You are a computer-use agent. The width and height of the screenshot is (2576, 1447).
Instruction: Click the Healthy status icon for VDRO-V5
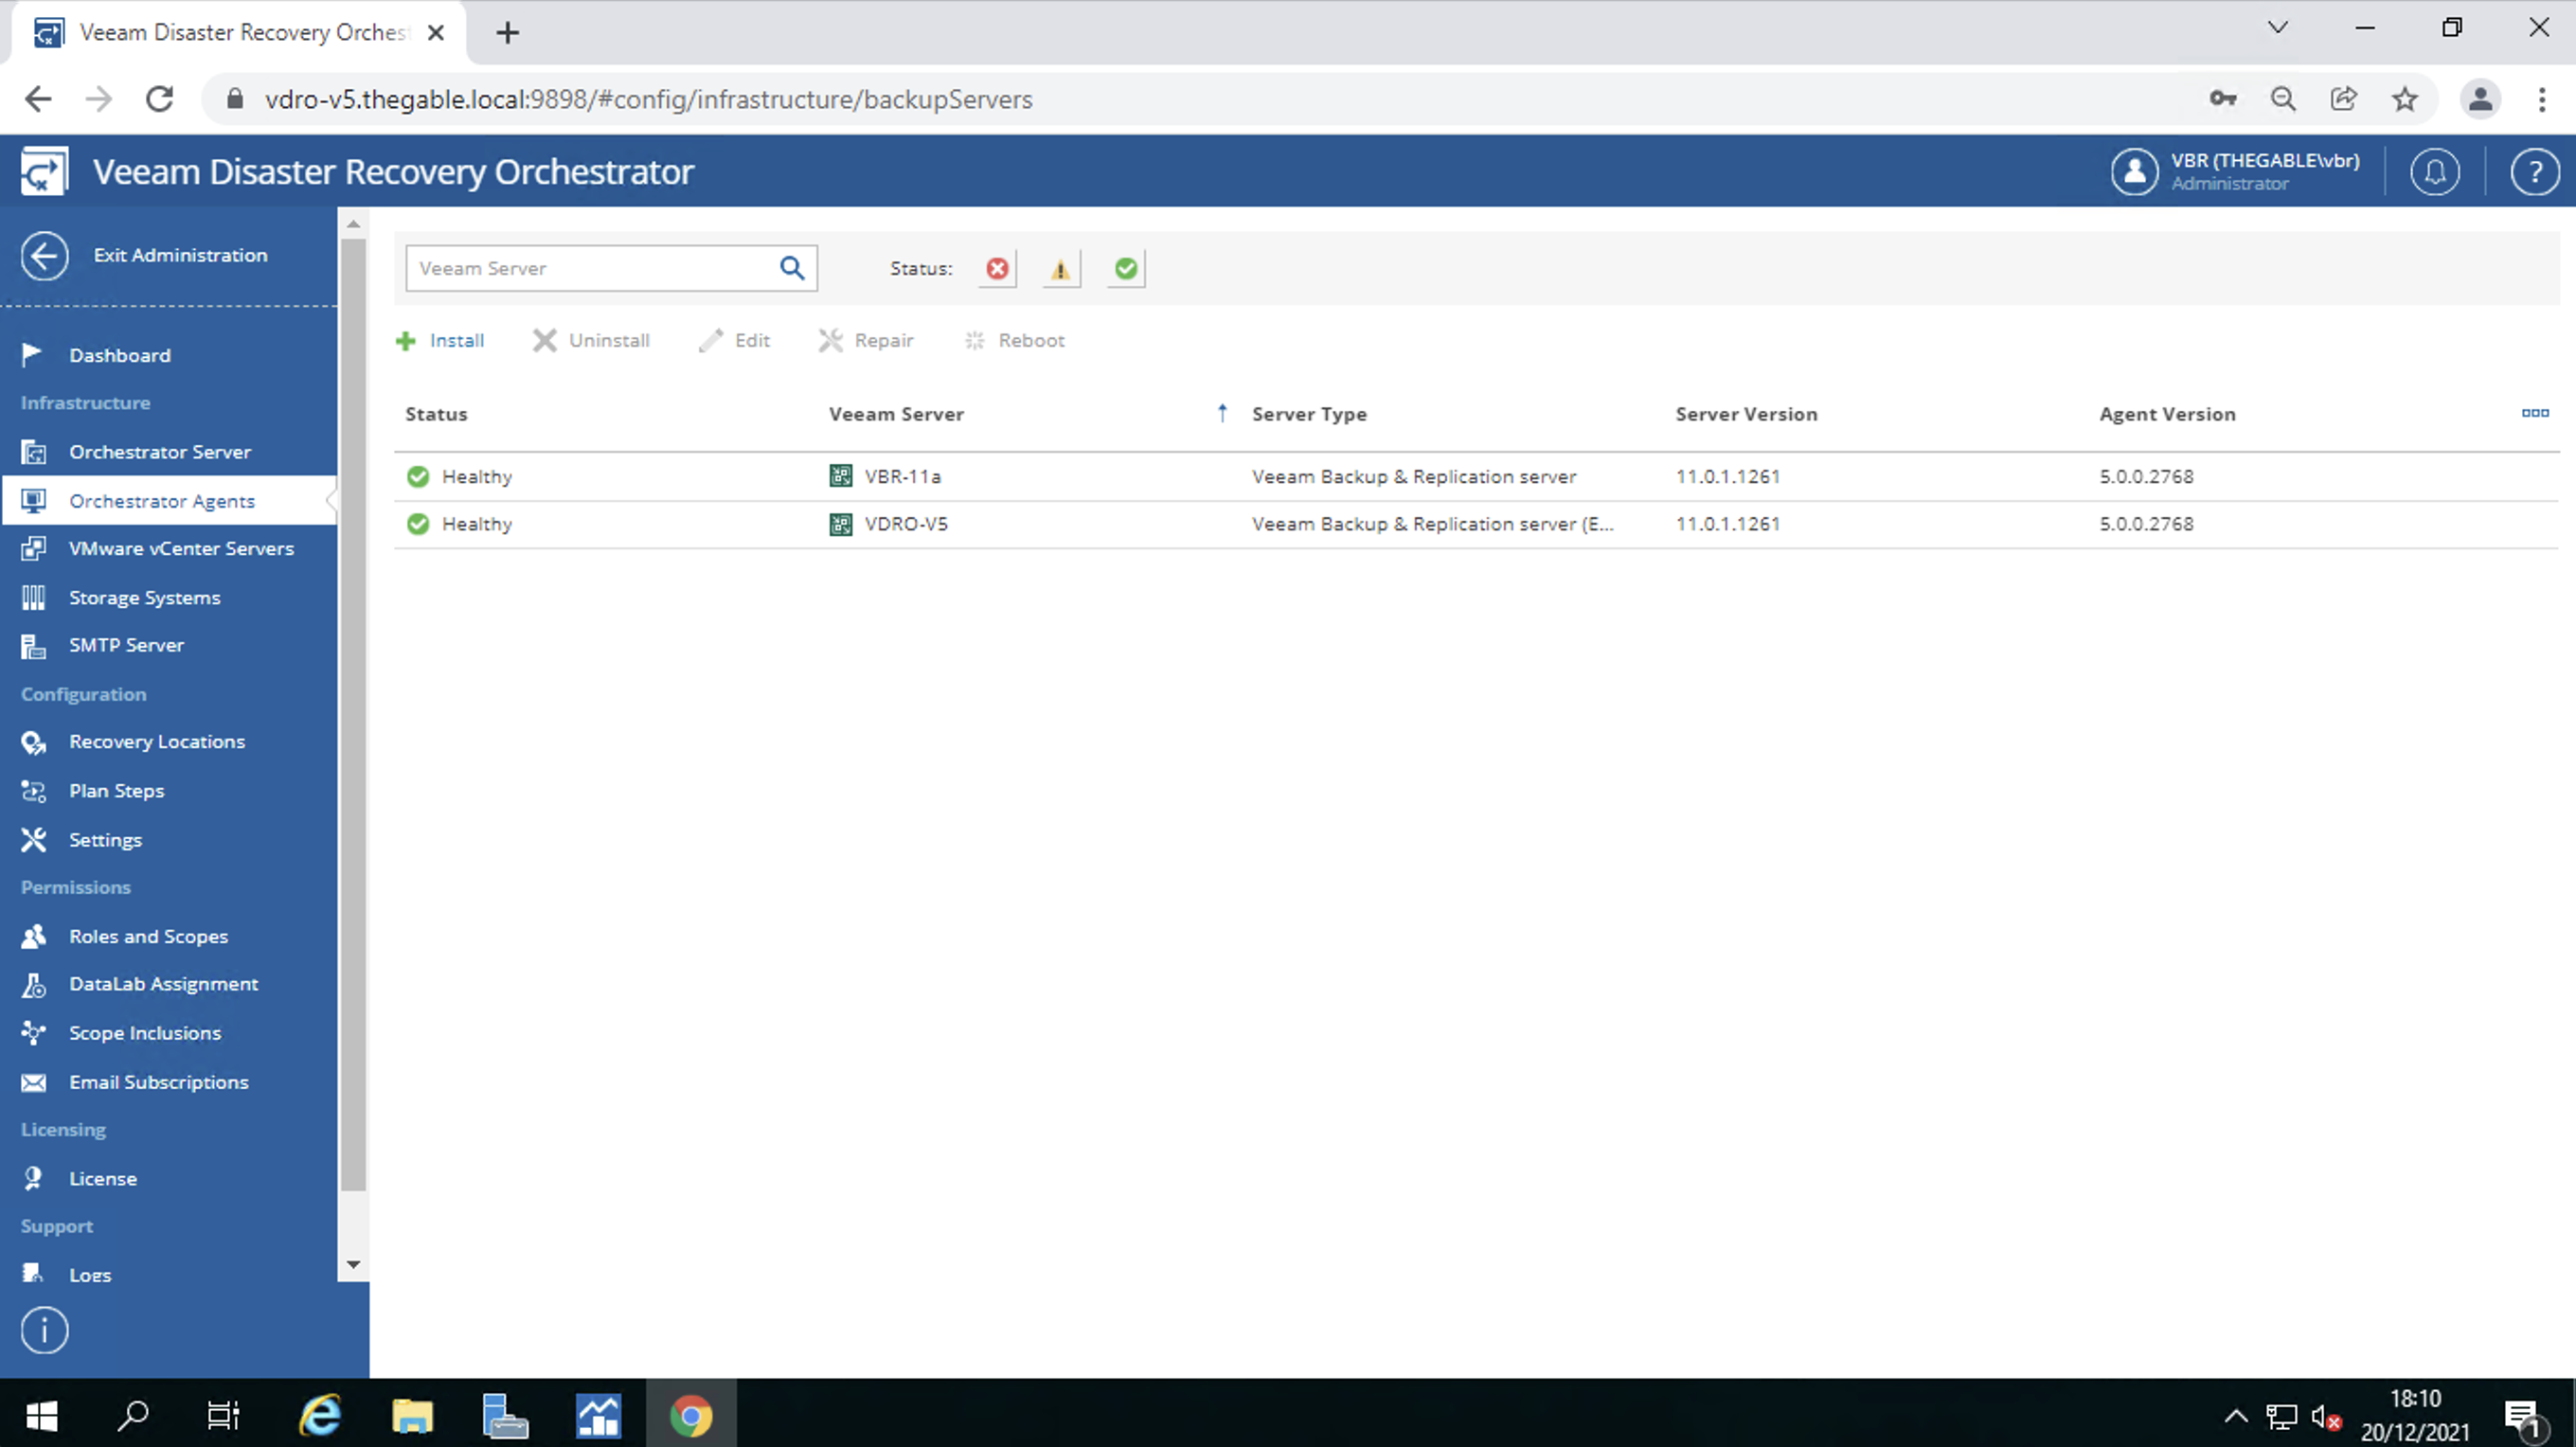(418, 524)
